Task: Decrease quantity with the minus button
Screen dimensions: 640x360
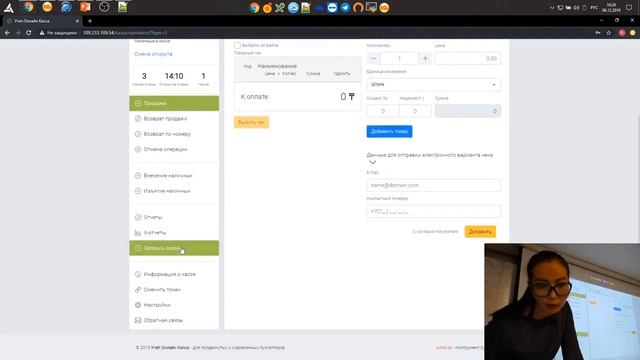Action: click(x=373, y=58)
